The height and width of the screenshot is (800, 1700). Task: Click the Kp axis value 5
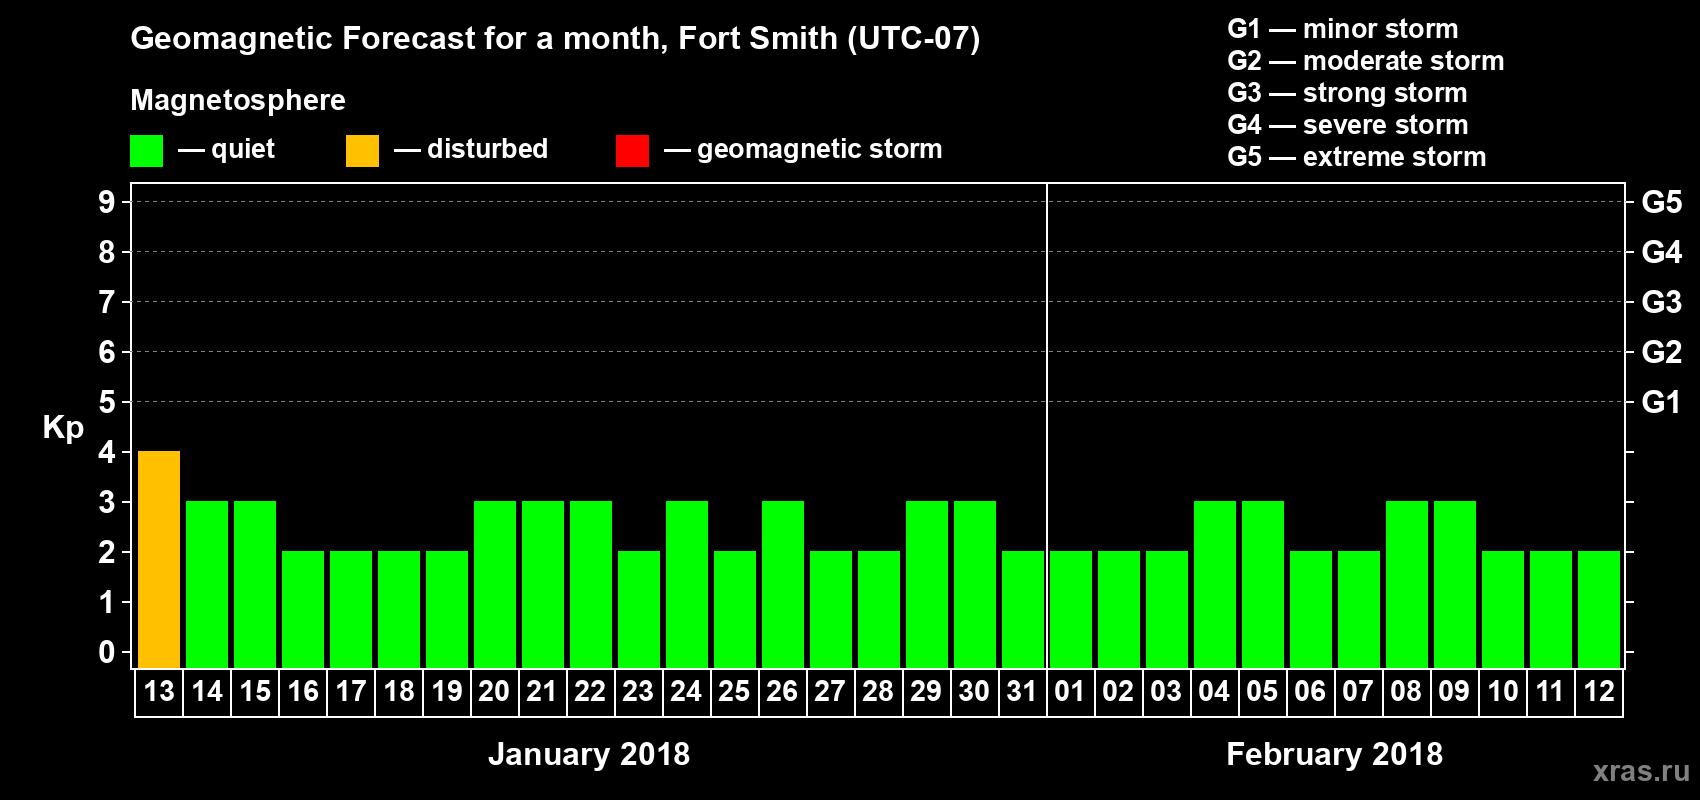point(107,402)
